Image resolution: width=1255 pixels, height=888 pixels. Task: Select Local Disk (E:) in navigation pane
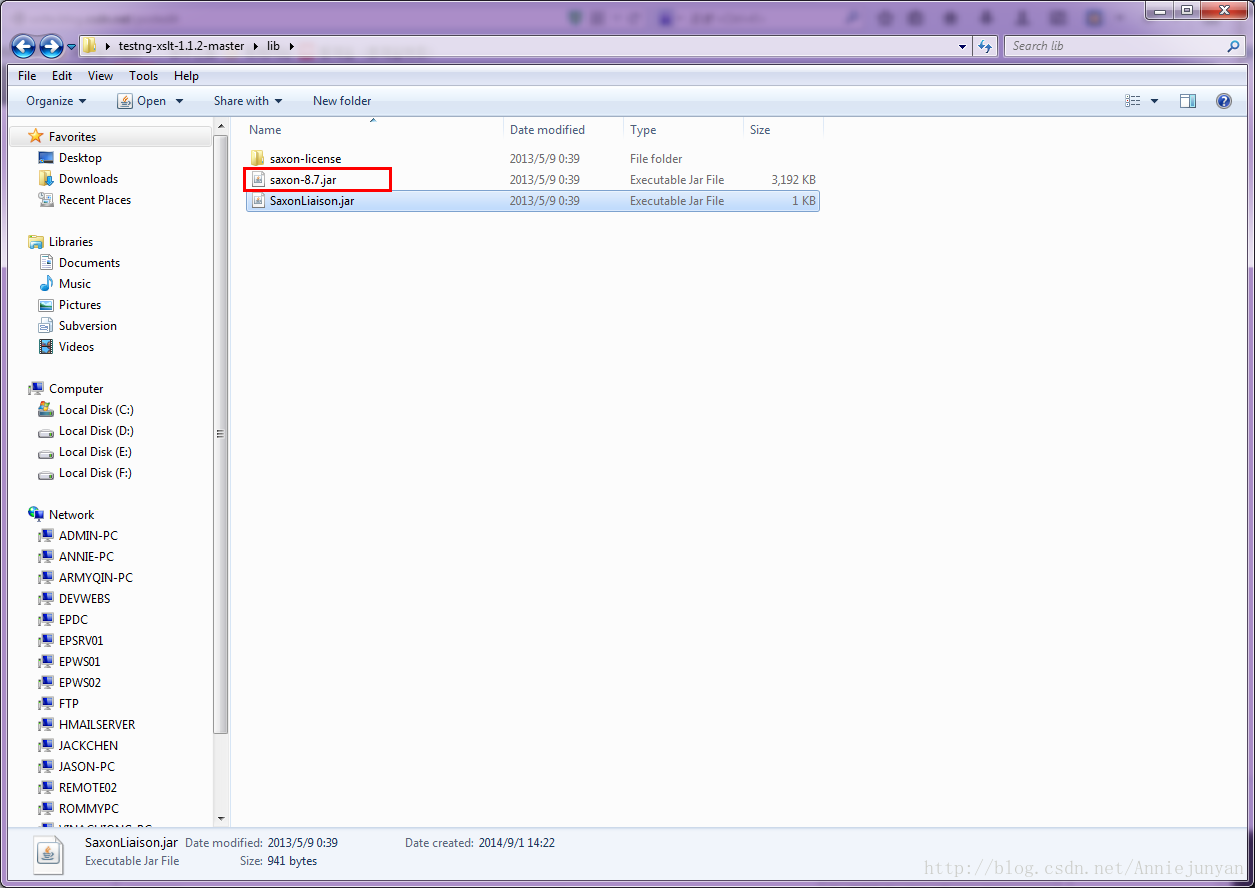[x=95, y=452]
